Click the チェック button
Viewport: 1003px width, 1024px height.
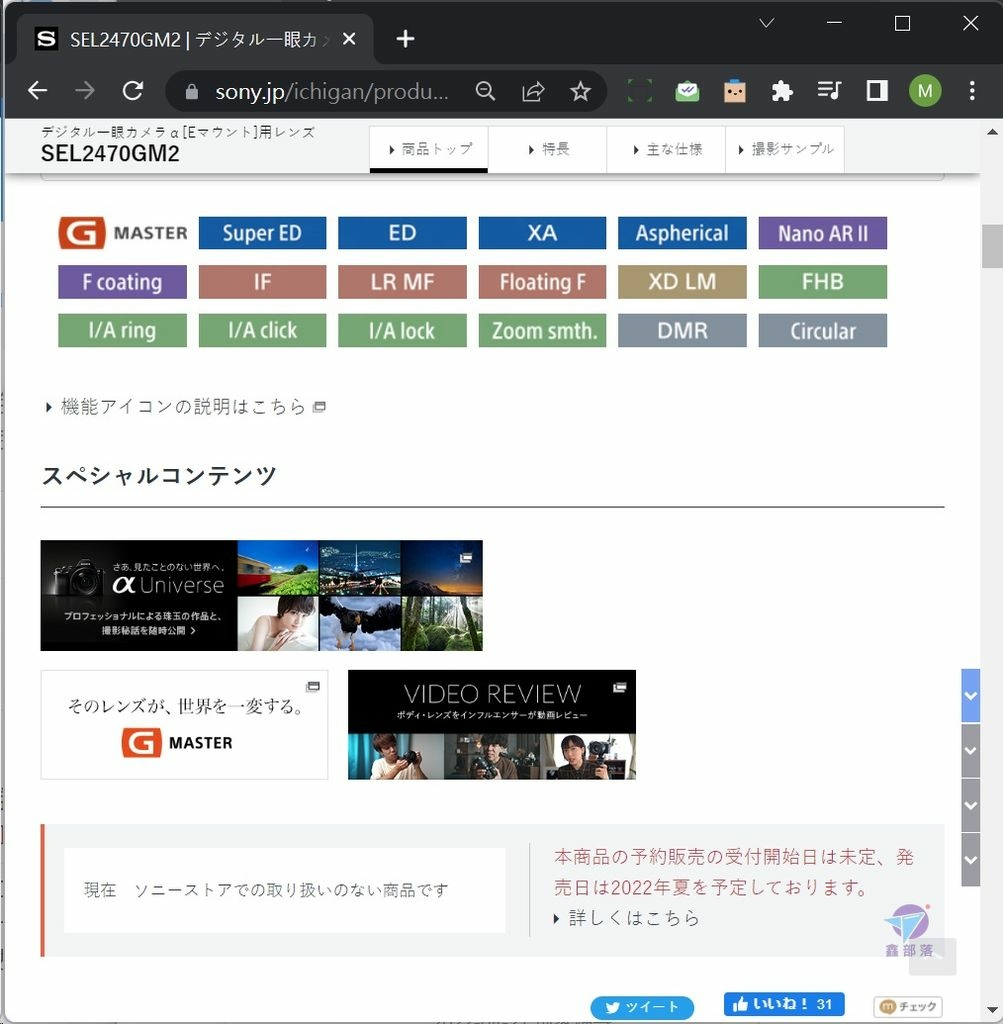(908, 1006)
